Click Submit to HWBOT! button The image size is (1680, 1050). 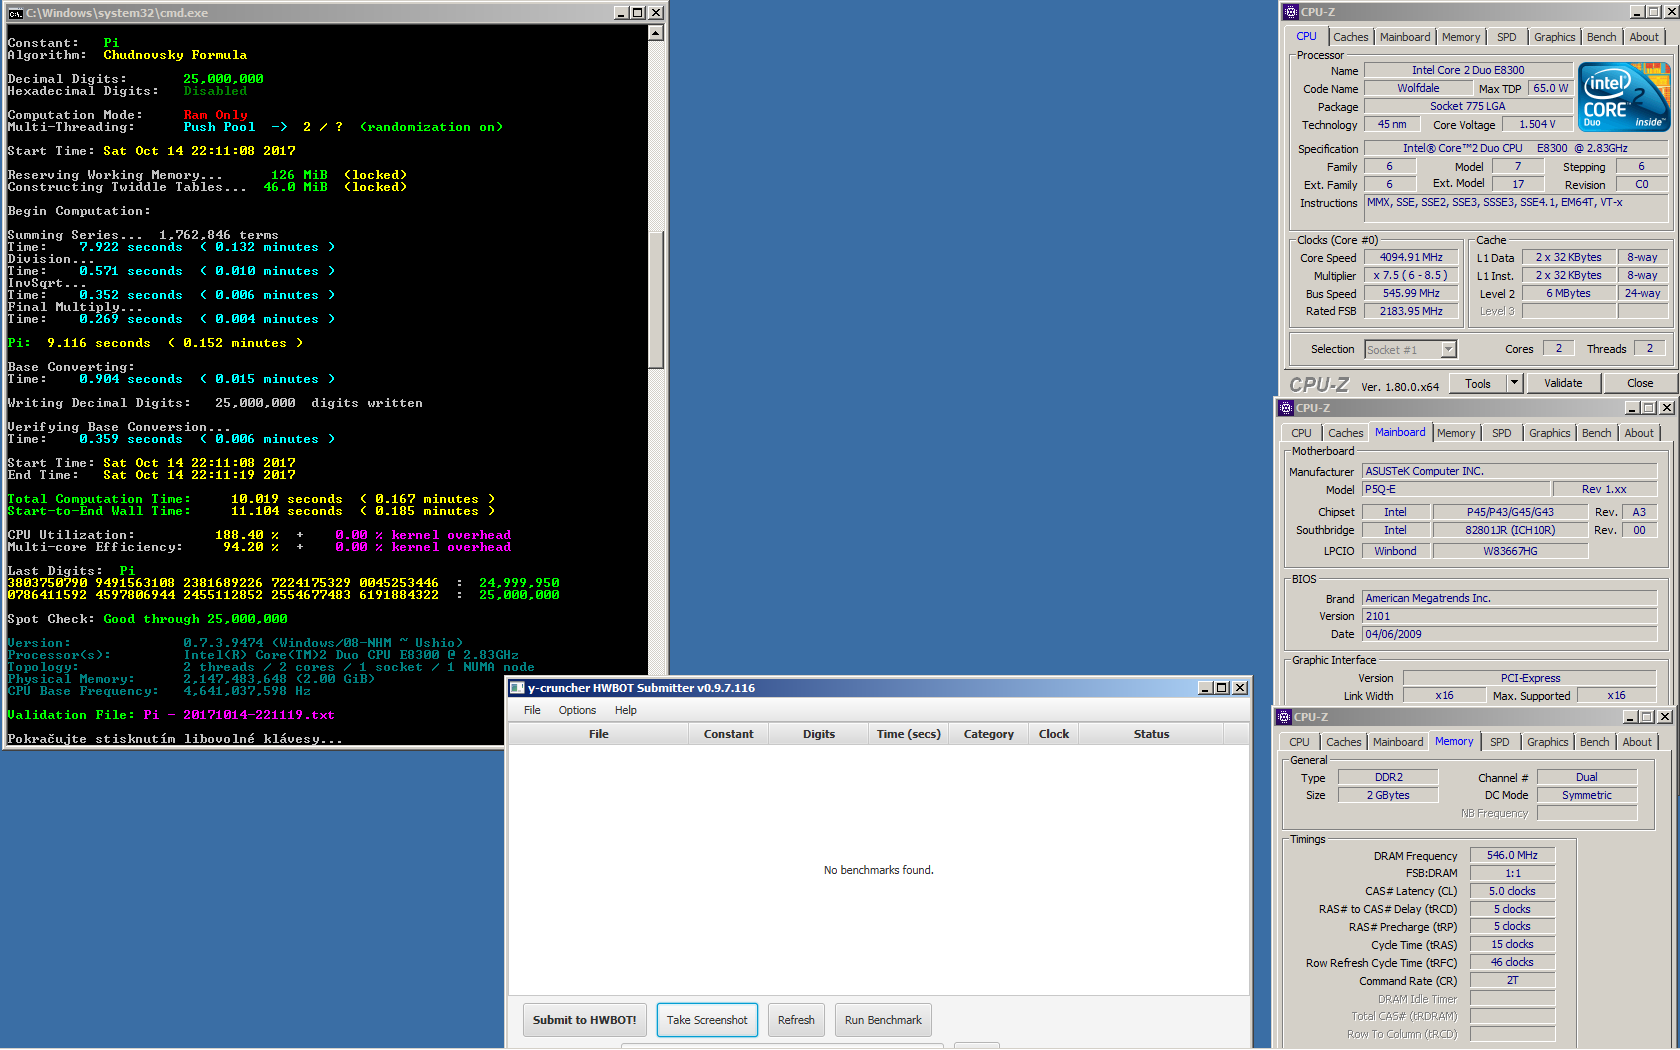[x=584, y=1020]
